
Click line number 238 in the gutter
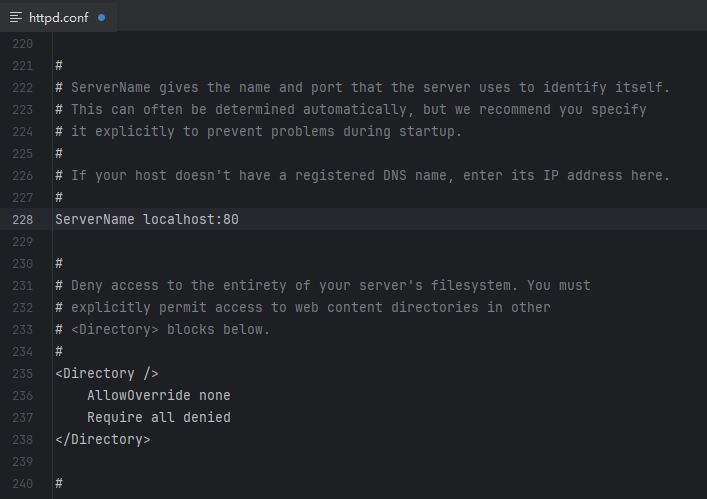[23, 439]
